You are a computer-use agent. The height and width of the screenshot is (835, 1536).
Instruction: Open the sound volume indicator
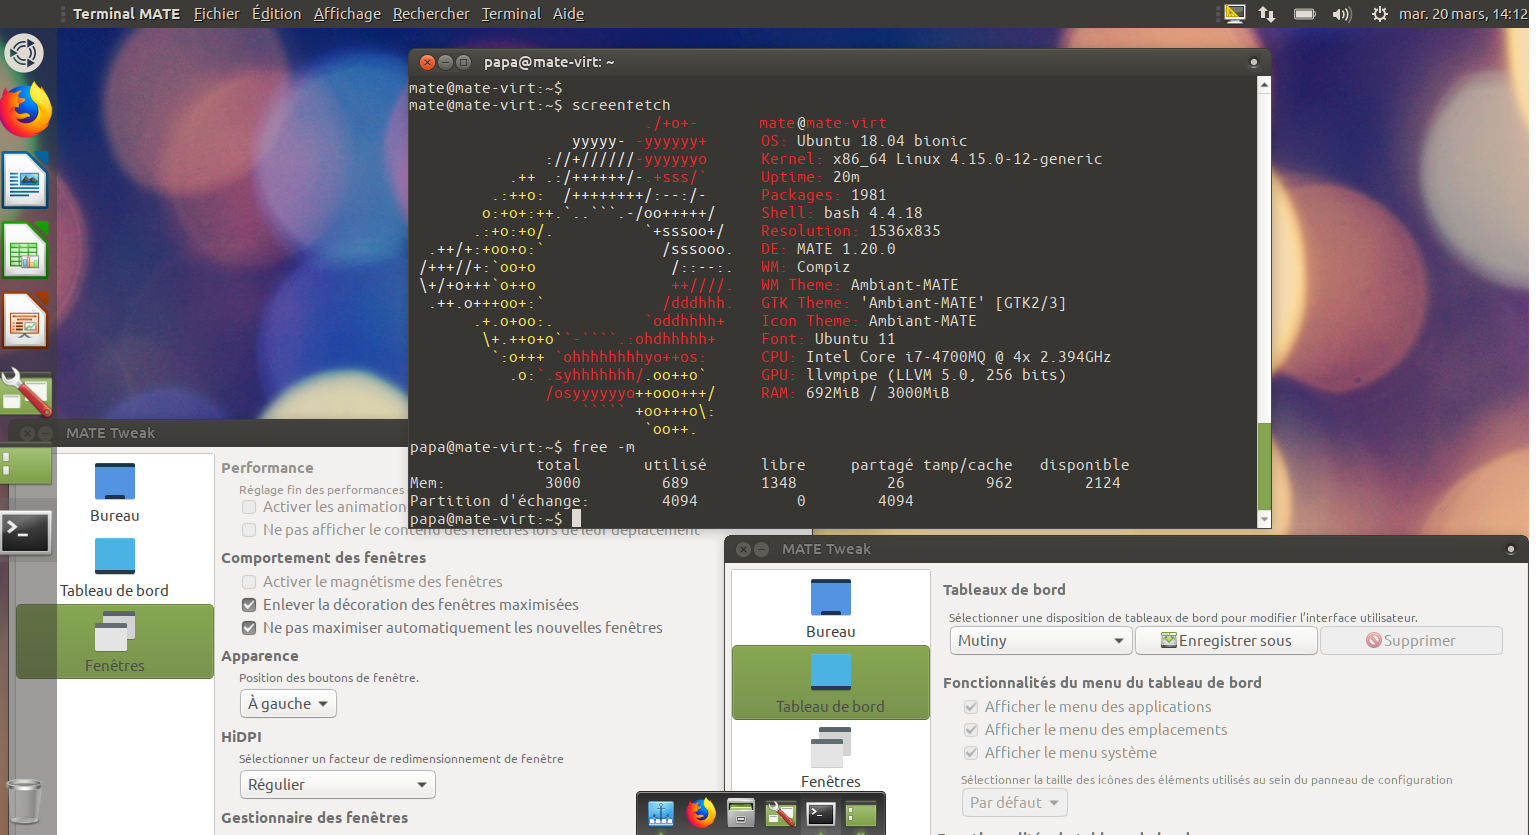coord(1342,14)
